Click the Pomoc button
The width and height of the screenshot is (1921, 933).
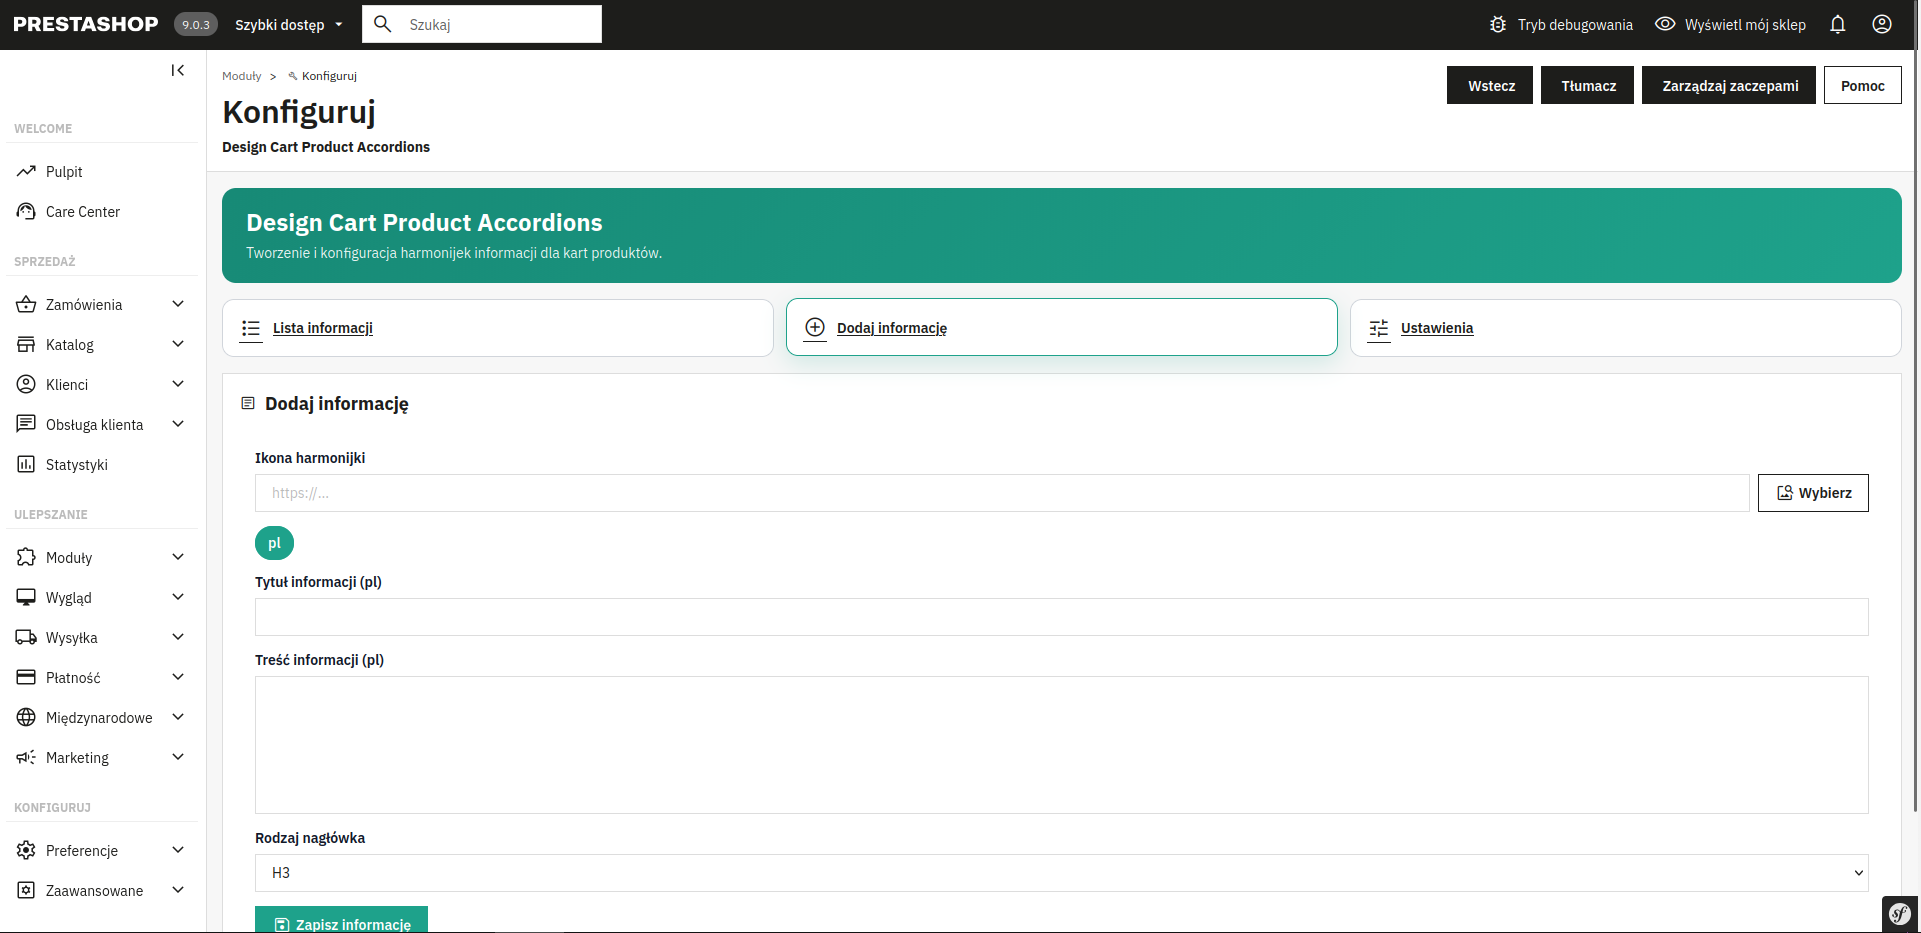click(x=1863, y=85)
